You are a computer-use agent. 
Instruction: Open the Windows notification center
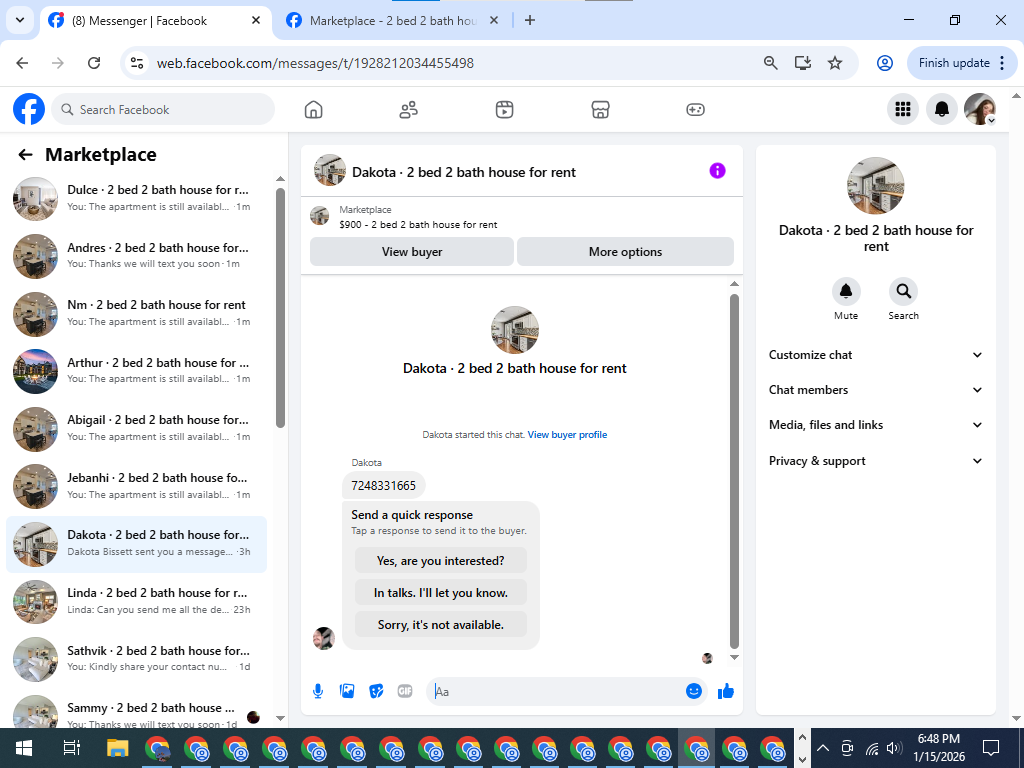point(991,748)
